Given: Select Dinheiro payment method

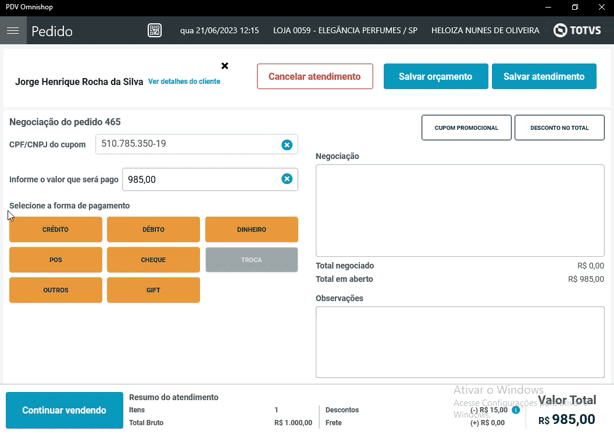Looking at the screenshot, I should click(251, 229).
